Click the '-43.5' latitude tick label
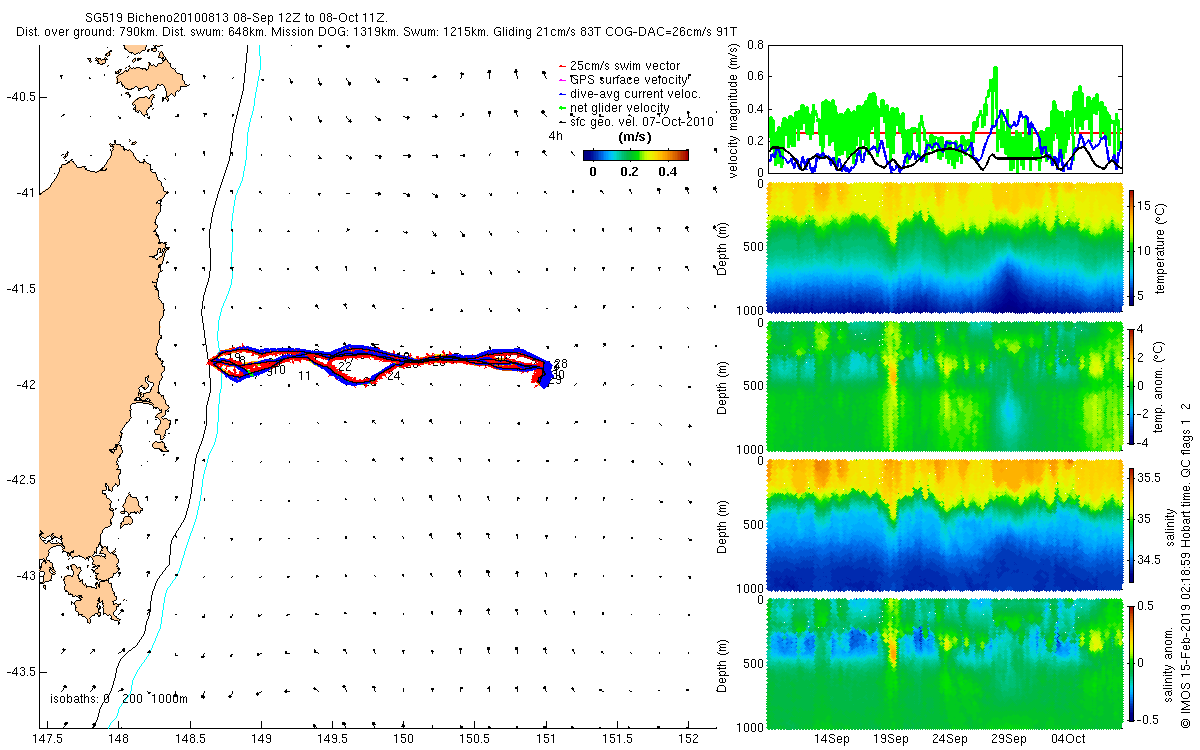This screenshot has height=750, width=1200. [19, 671]
